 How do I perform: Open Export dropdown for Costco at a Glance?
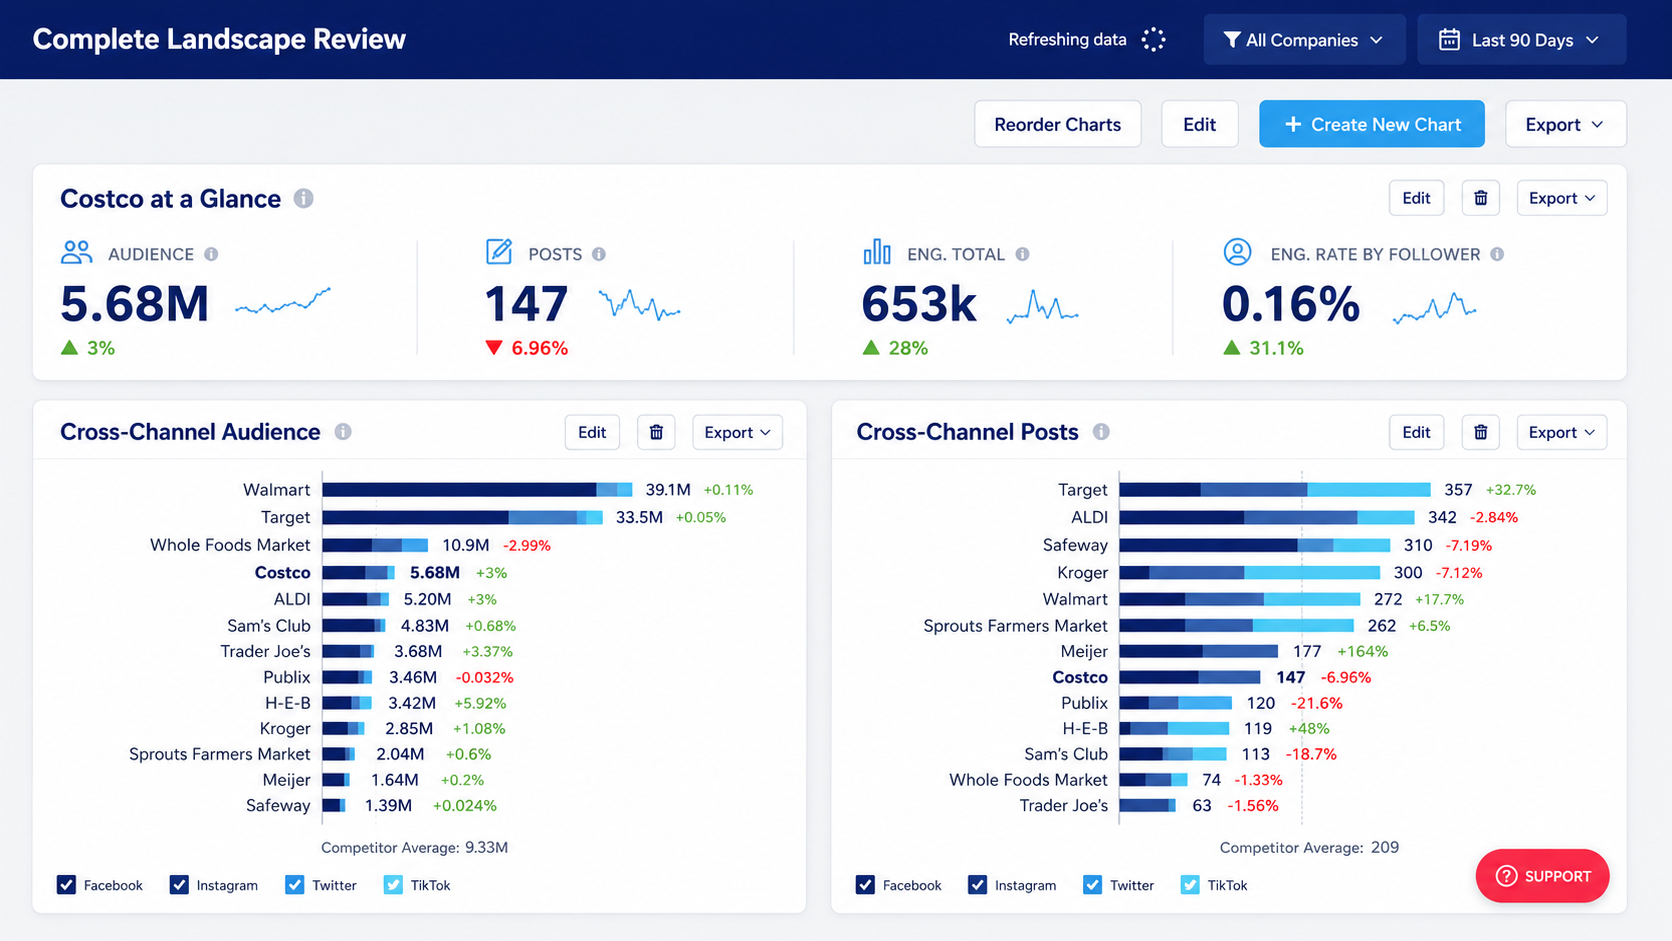point(1561,198)
